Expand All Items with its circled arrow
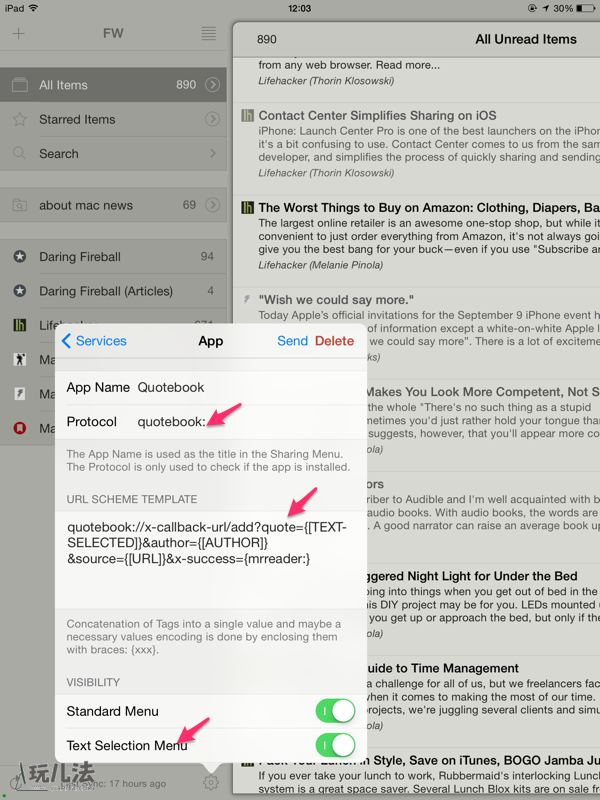 [212, 85]
